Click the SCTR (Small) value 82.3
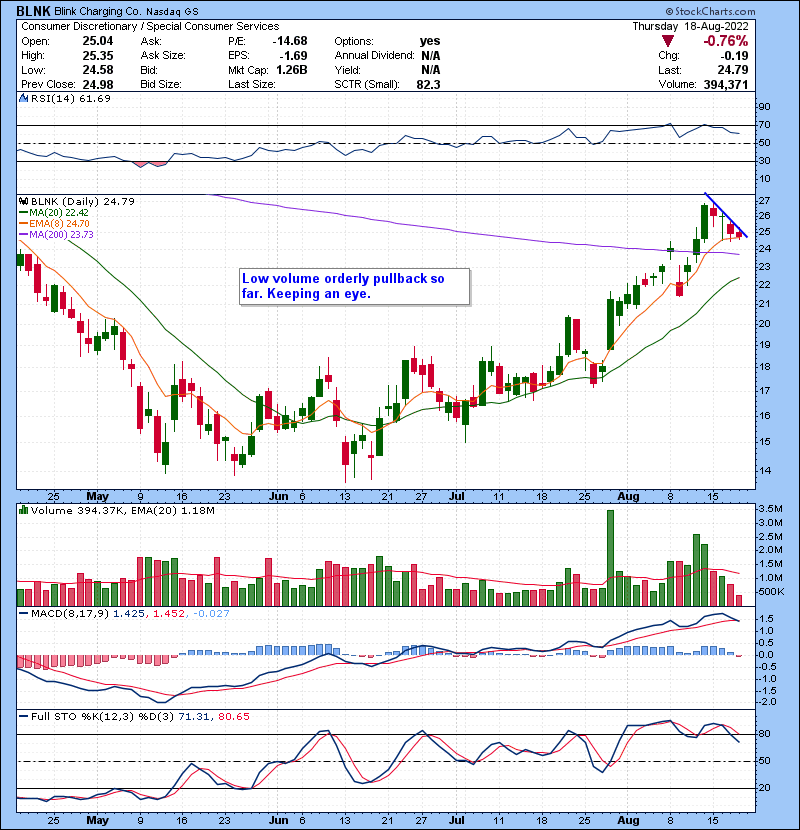The height and width of the screenshot is (830, 800). point(428,84)
